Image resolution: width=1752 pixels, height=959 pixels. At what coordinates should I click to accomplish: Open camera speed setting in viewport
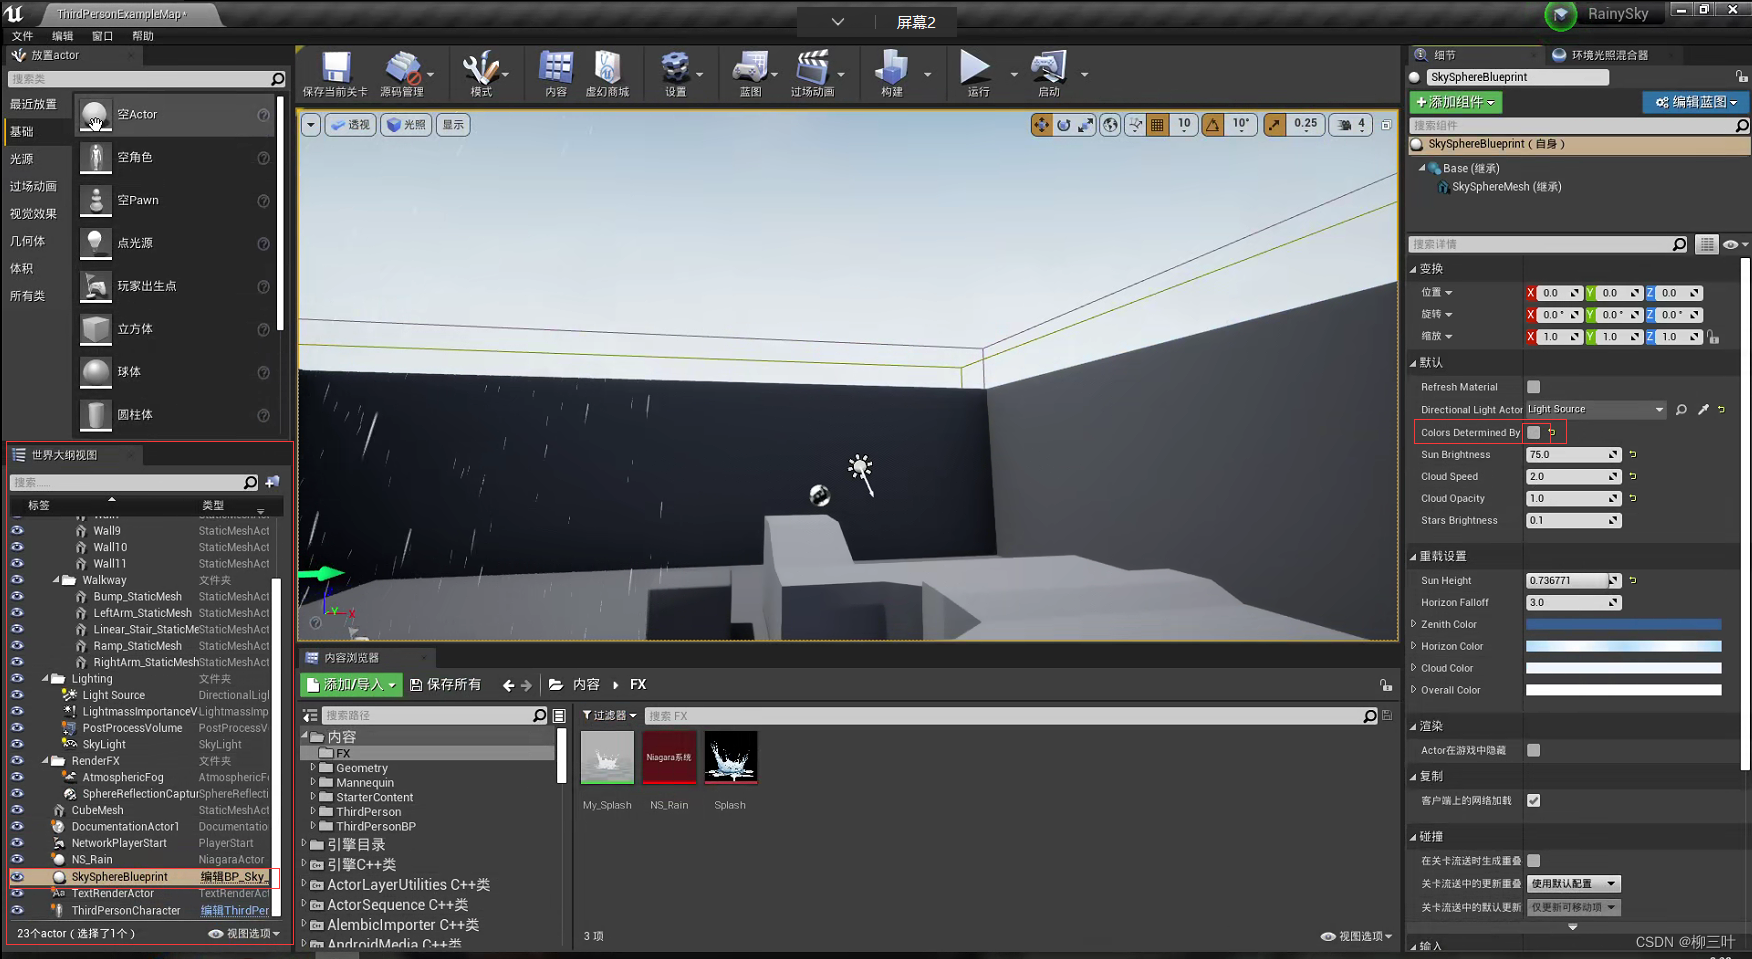click(x=1350, y=125)
